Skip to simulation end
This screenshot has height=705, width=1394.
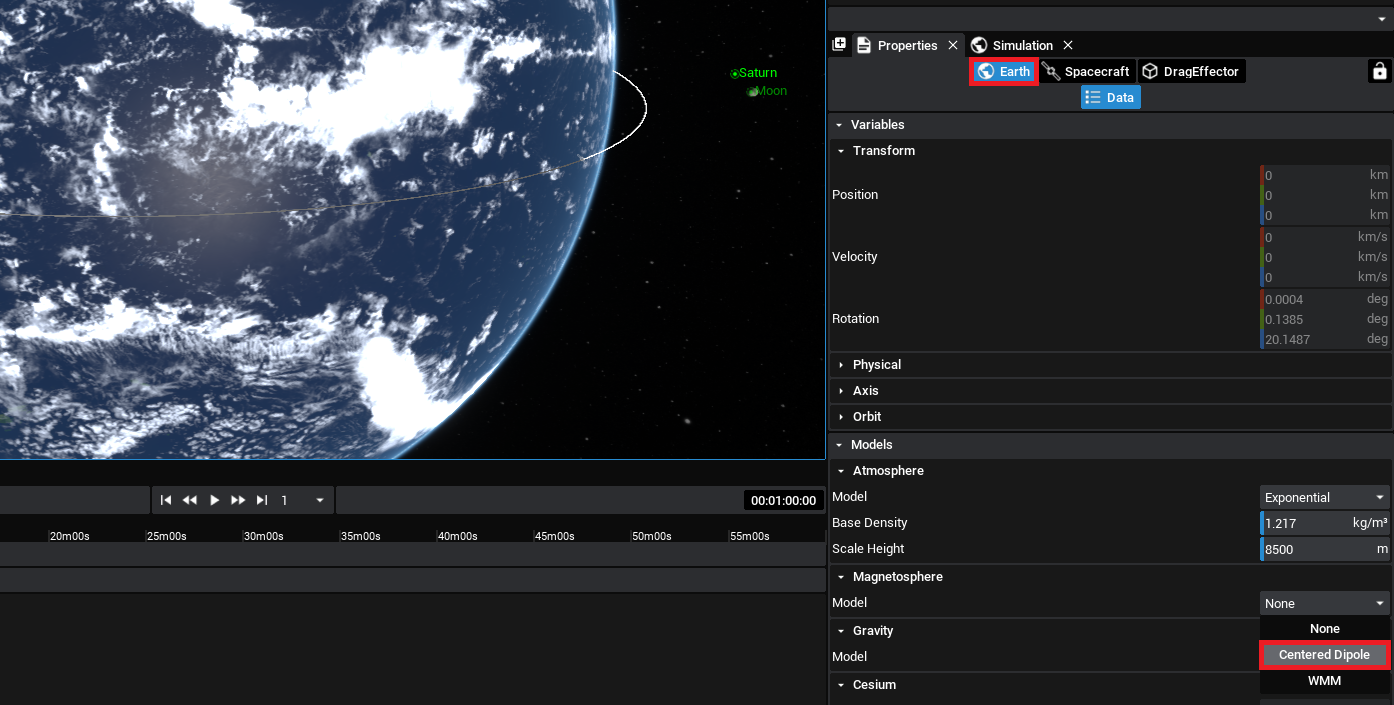pyautogui.click(x=262, y=500)
